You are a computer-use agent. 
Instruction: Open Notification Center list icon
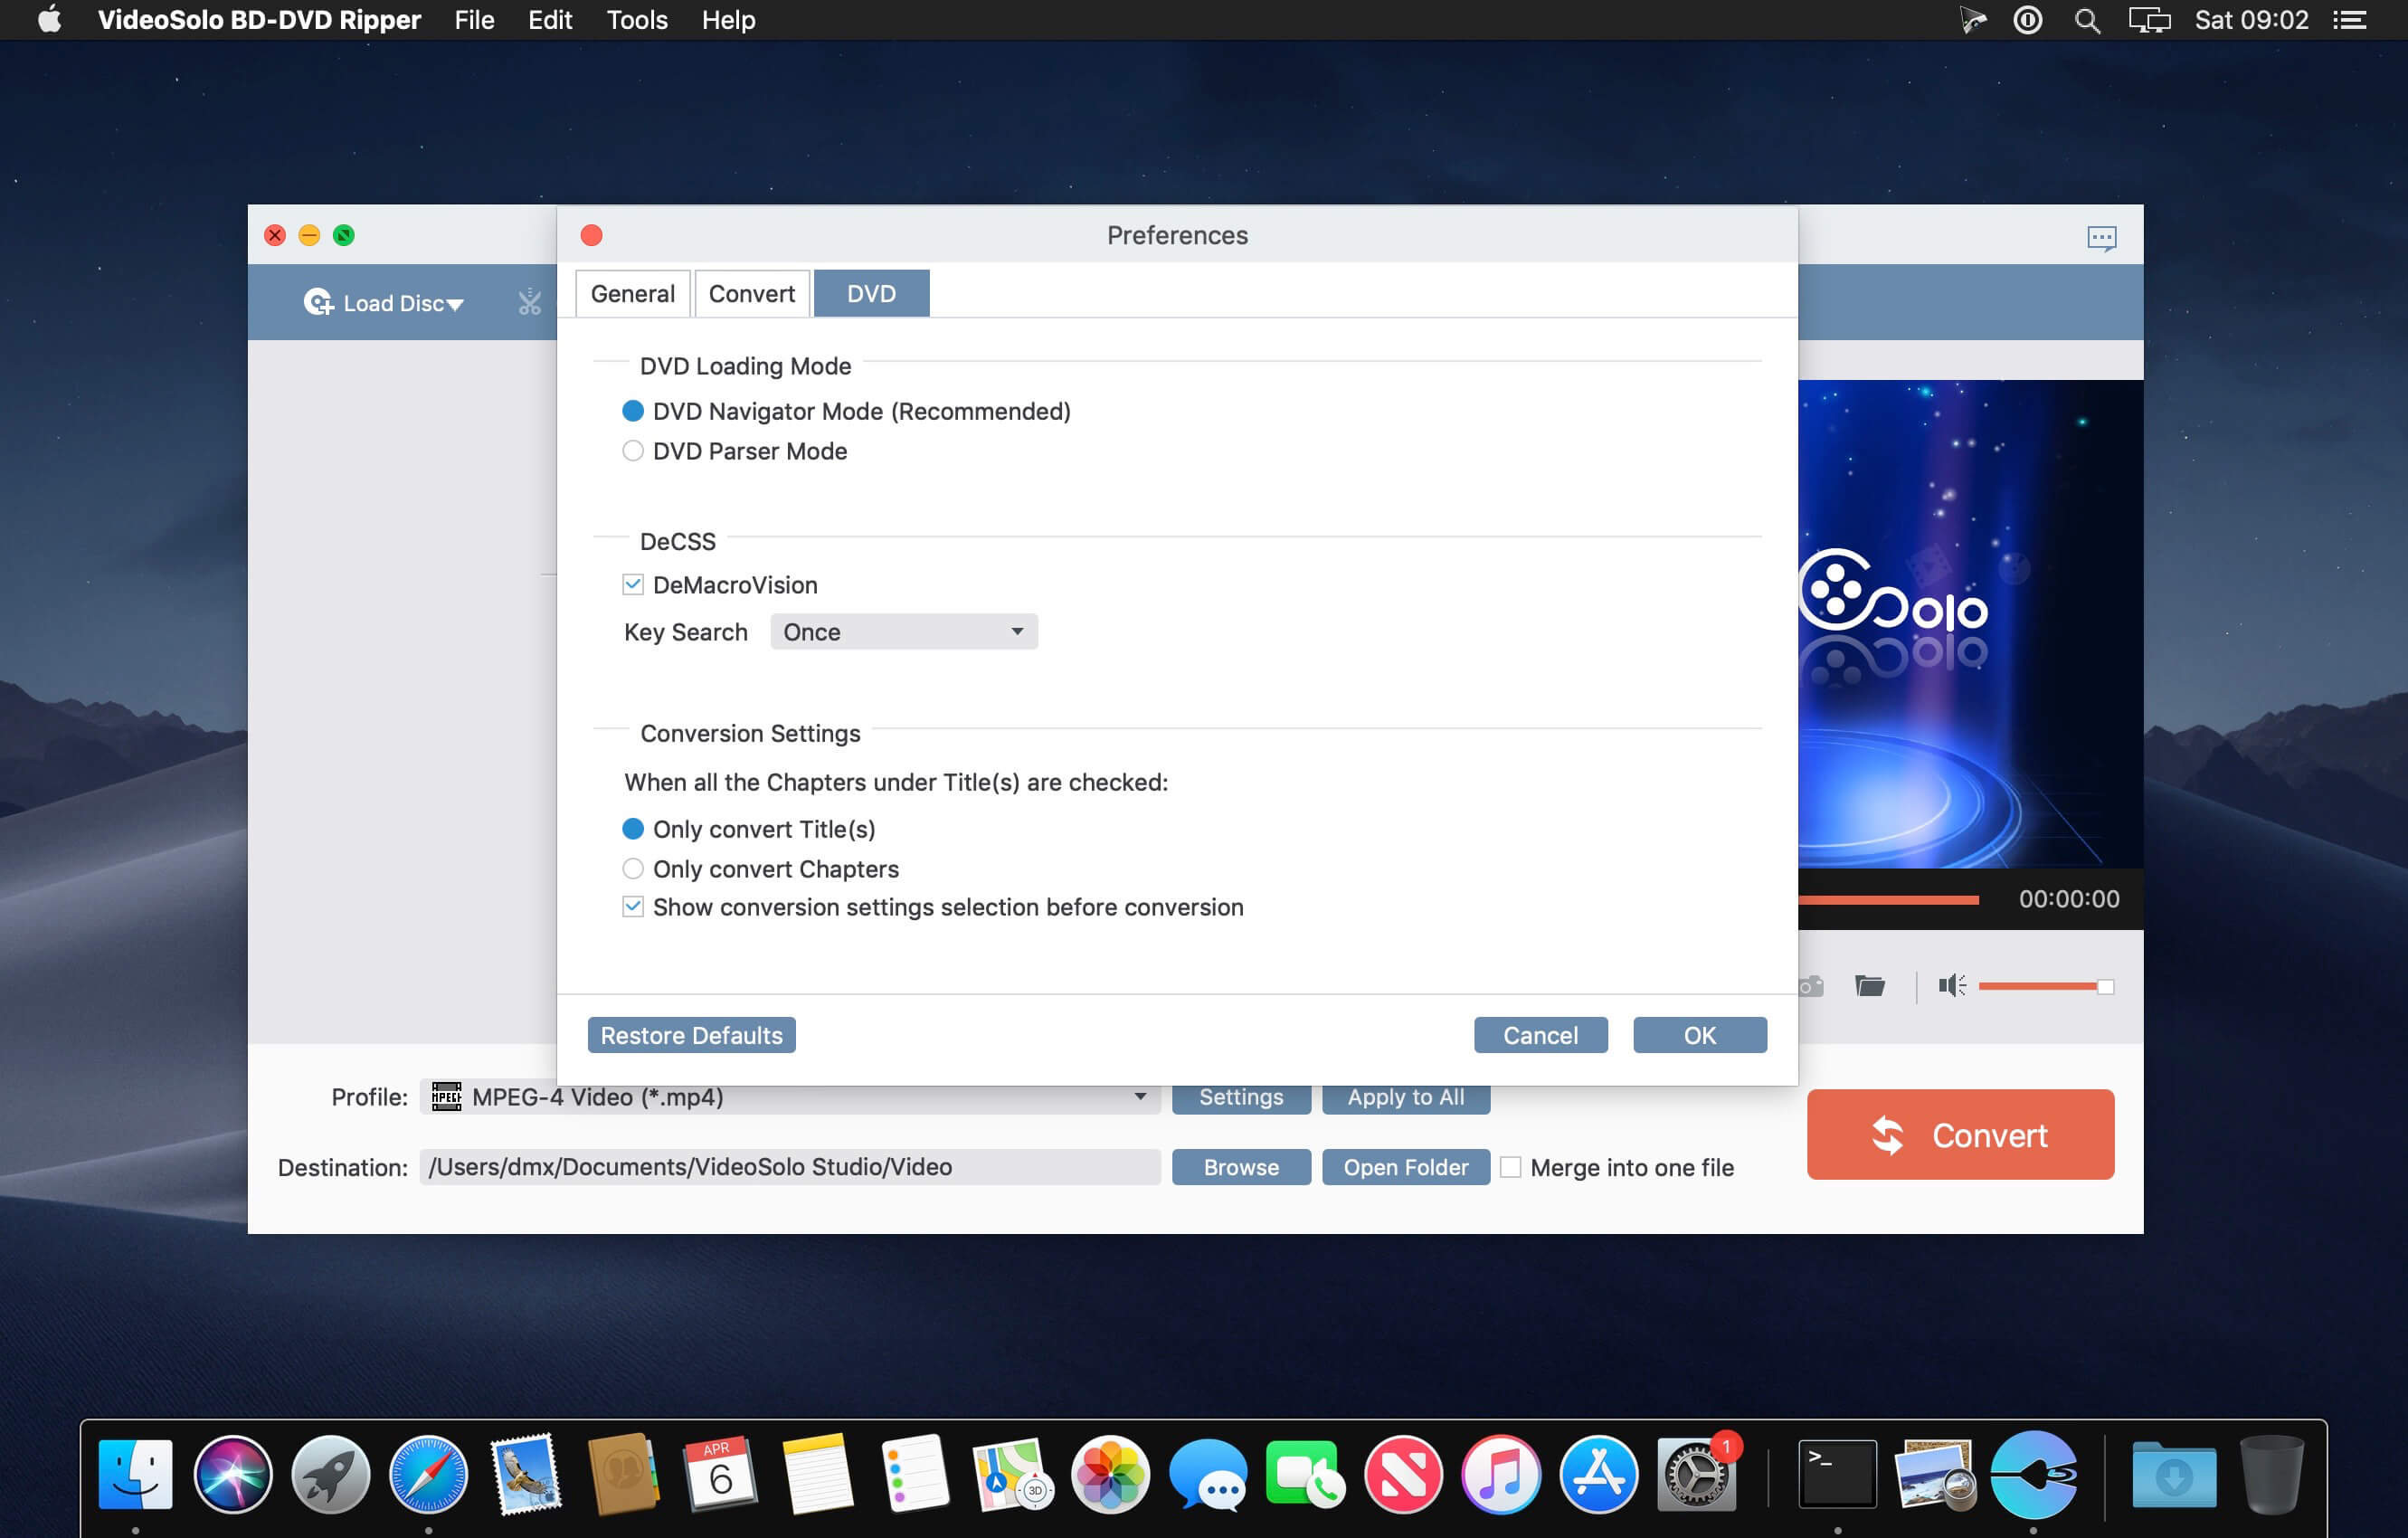pyautogui.click(x=2350, y=20)
